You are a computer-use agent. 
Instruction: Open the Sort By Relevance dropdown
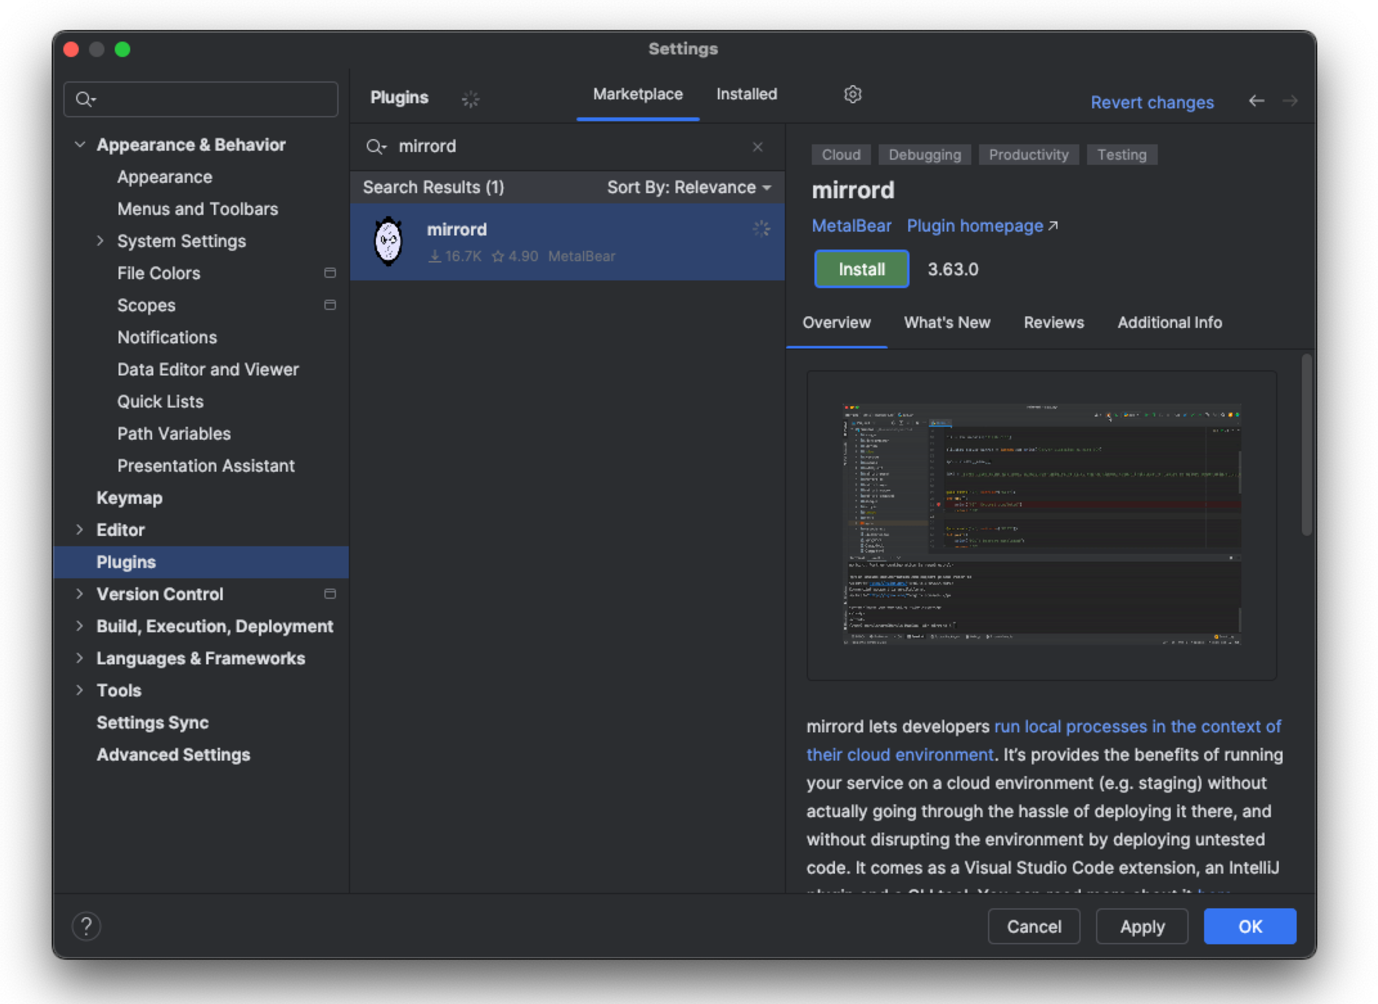click(688, 188)
